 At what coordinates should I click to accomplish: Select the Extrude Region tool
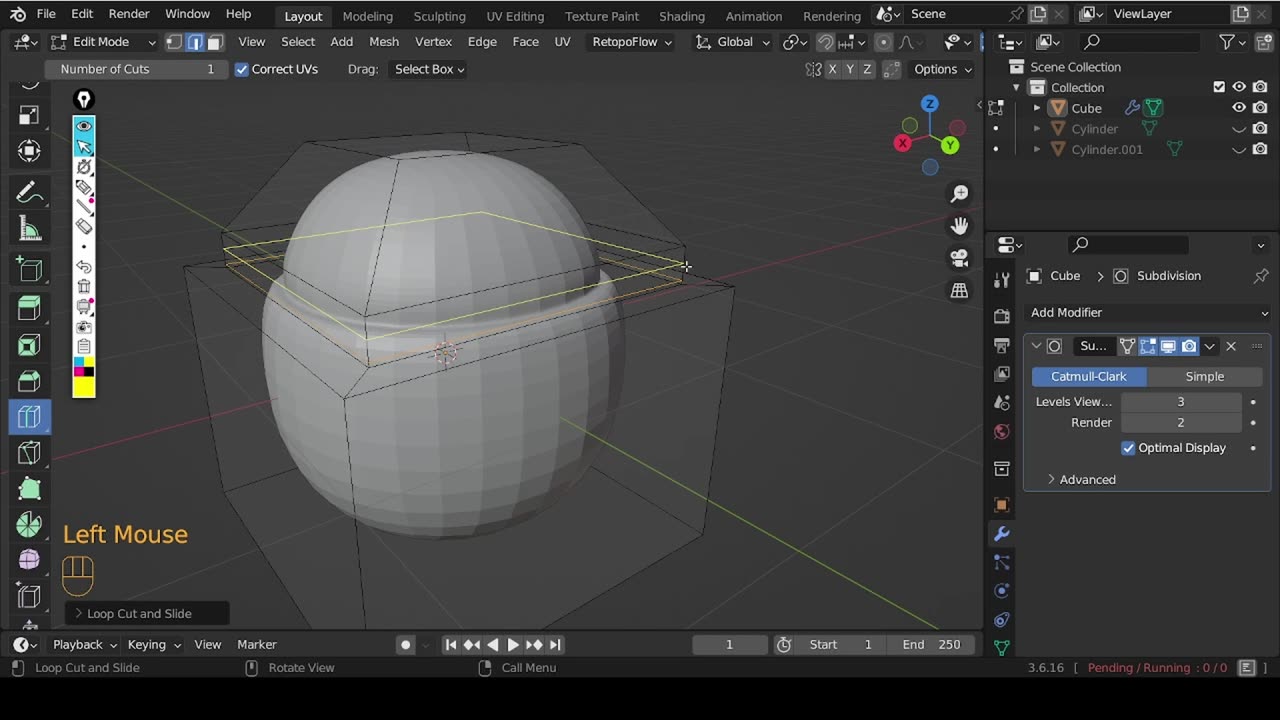coord(29,309)
